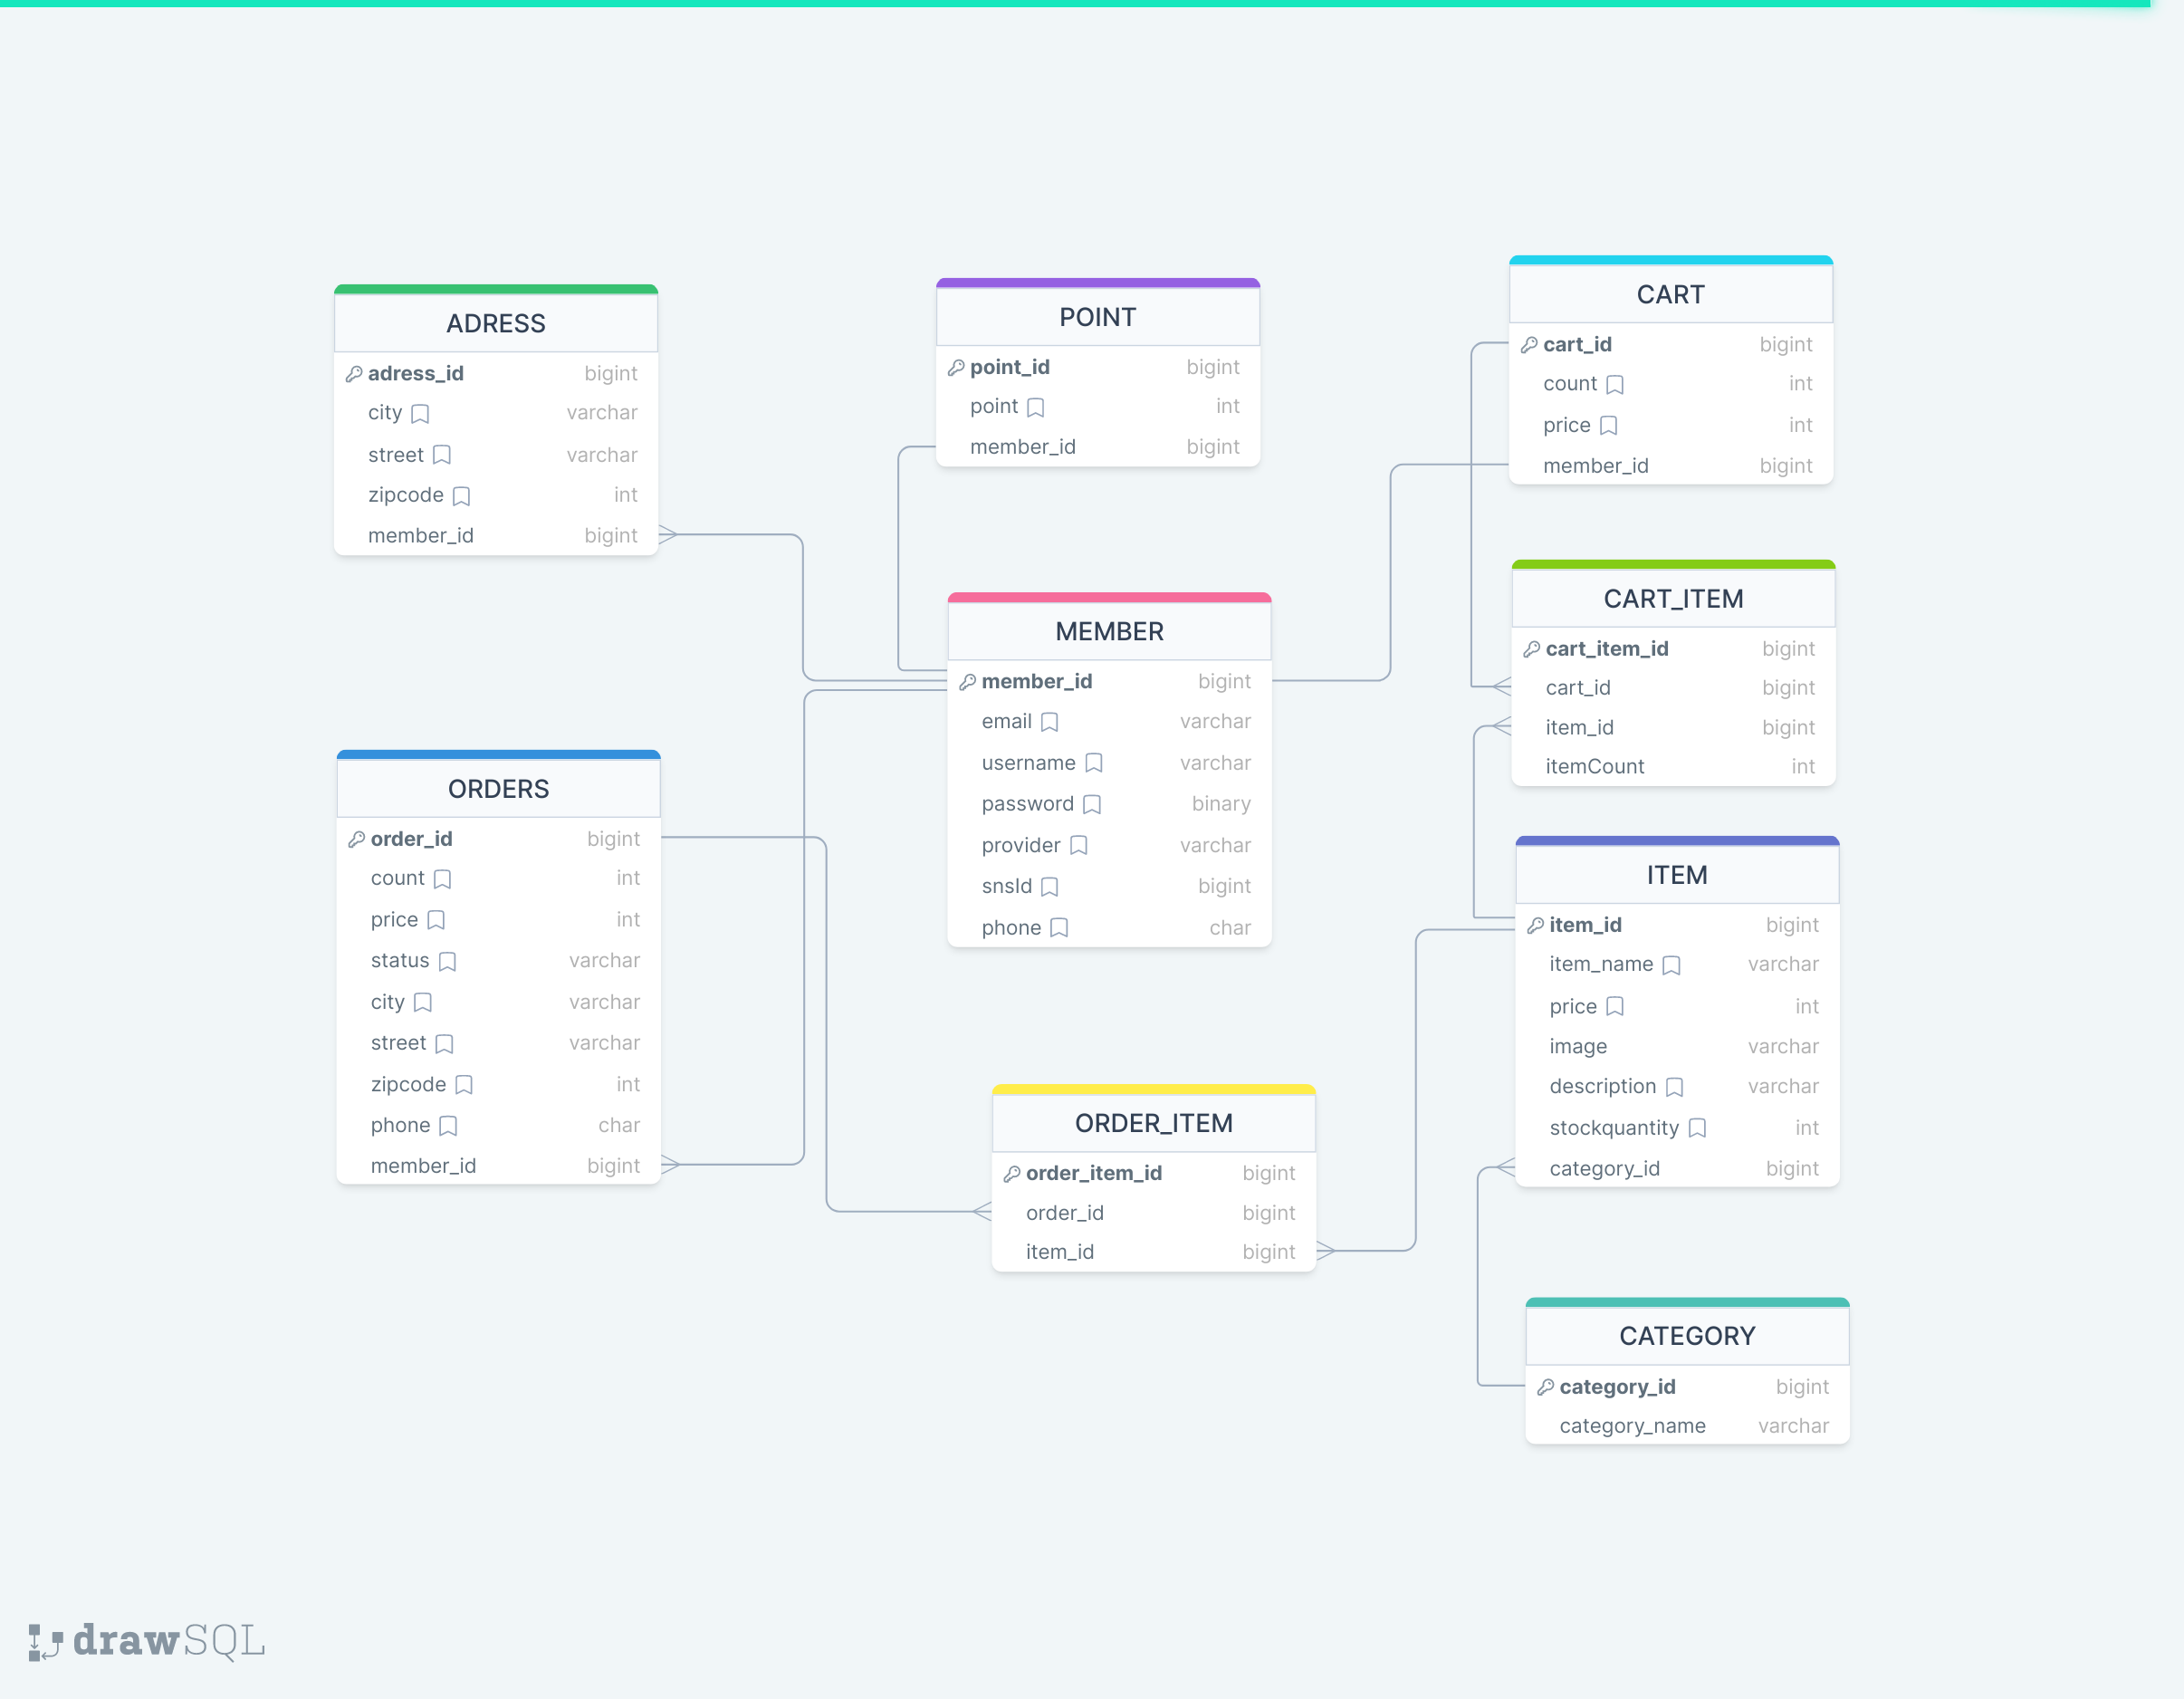Click the bookmark icon next to snsId
The height and width of the screenshot is (1699, 2184).
[1050, 887]
